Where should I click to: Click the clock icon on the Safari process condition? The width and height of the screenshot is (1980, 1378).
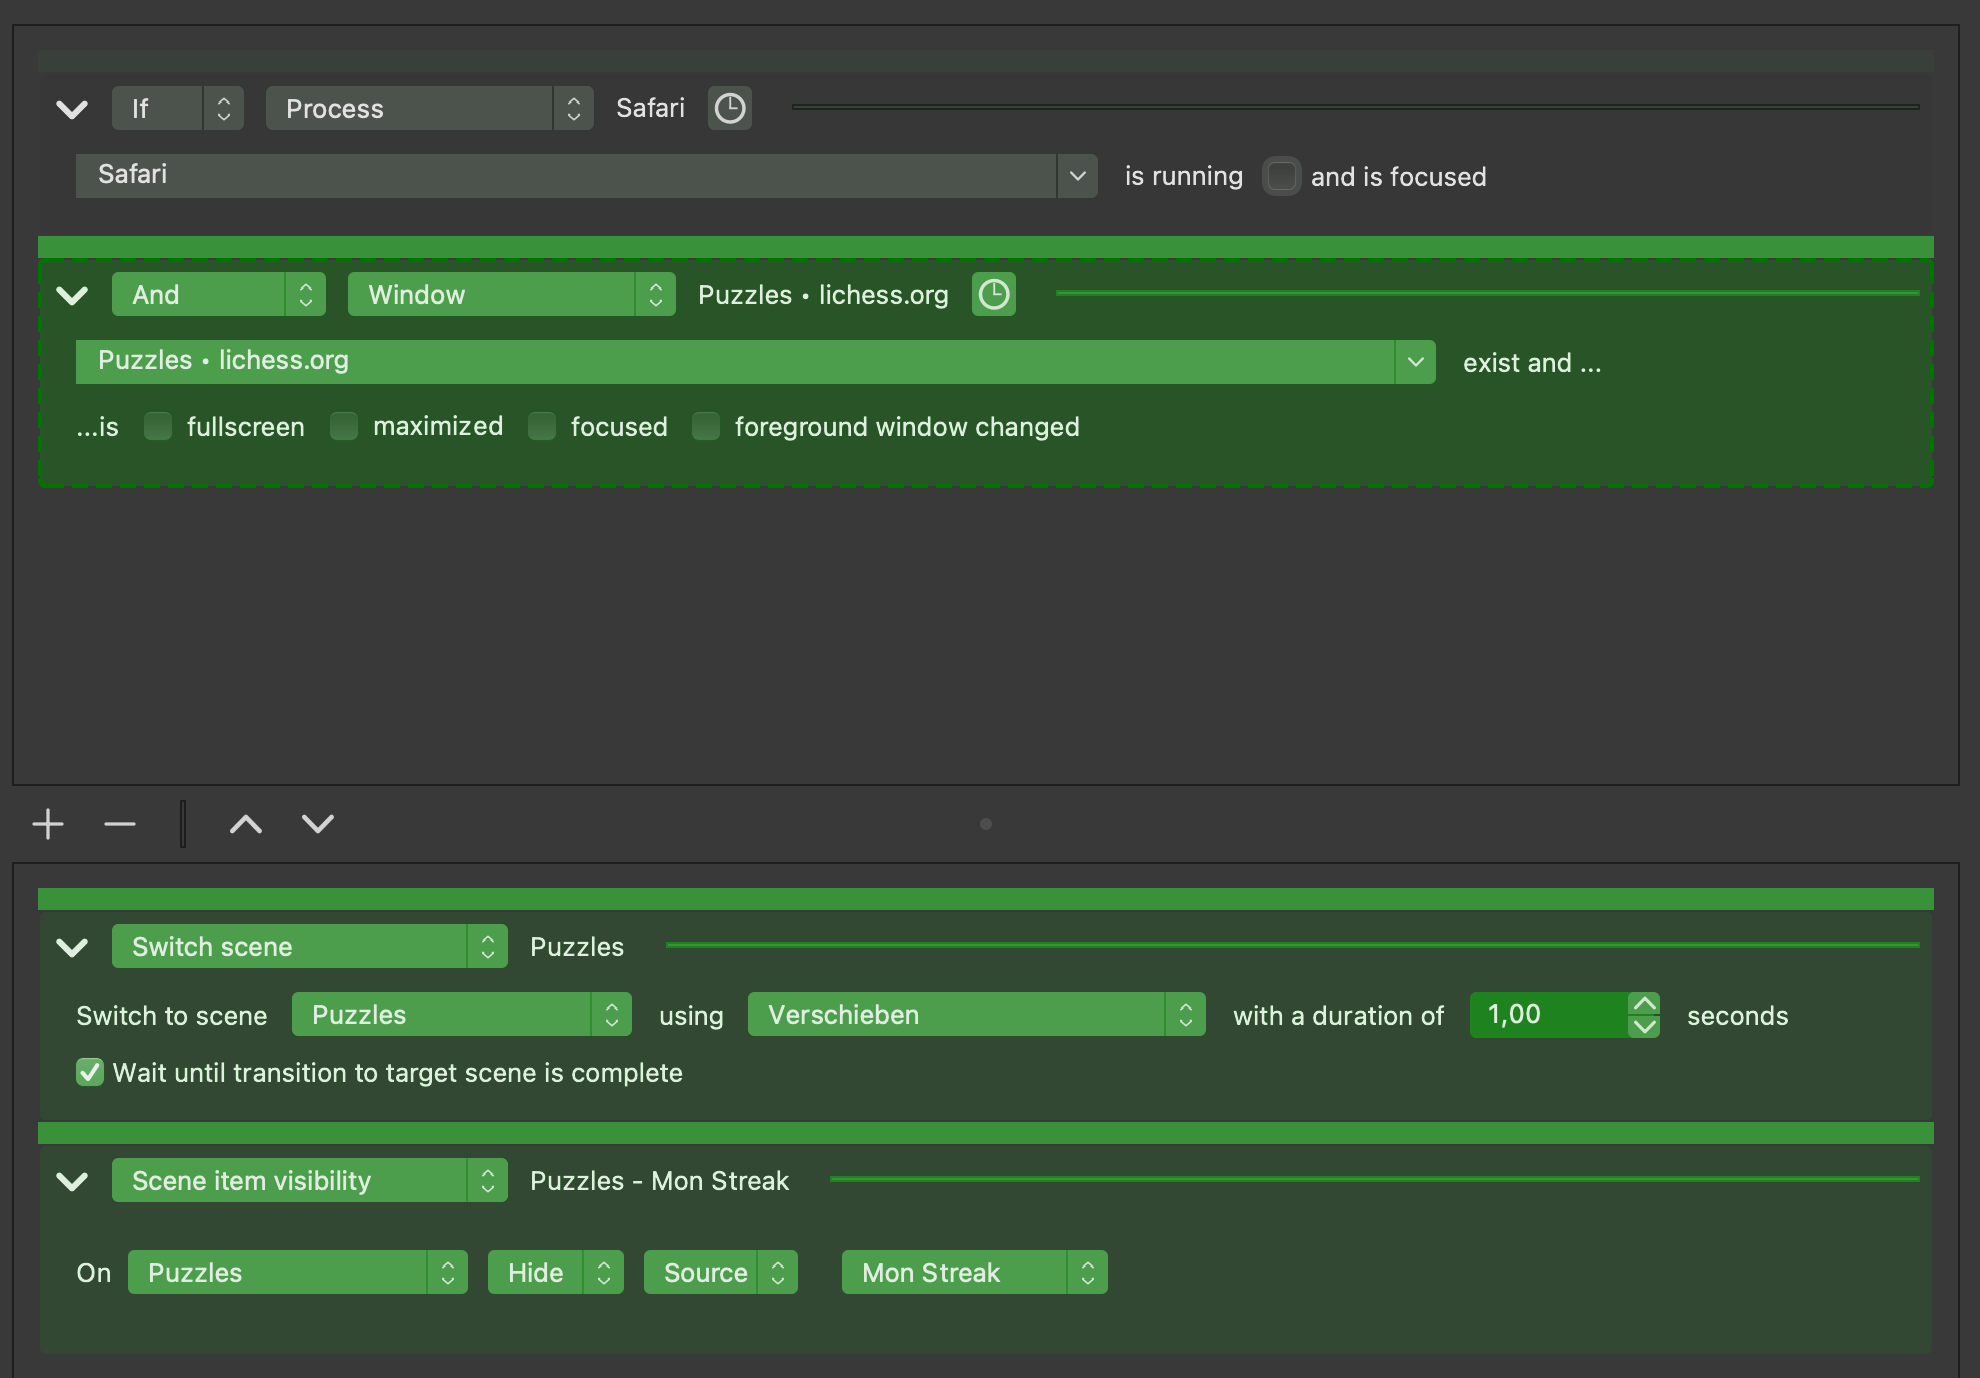point(730,108)
